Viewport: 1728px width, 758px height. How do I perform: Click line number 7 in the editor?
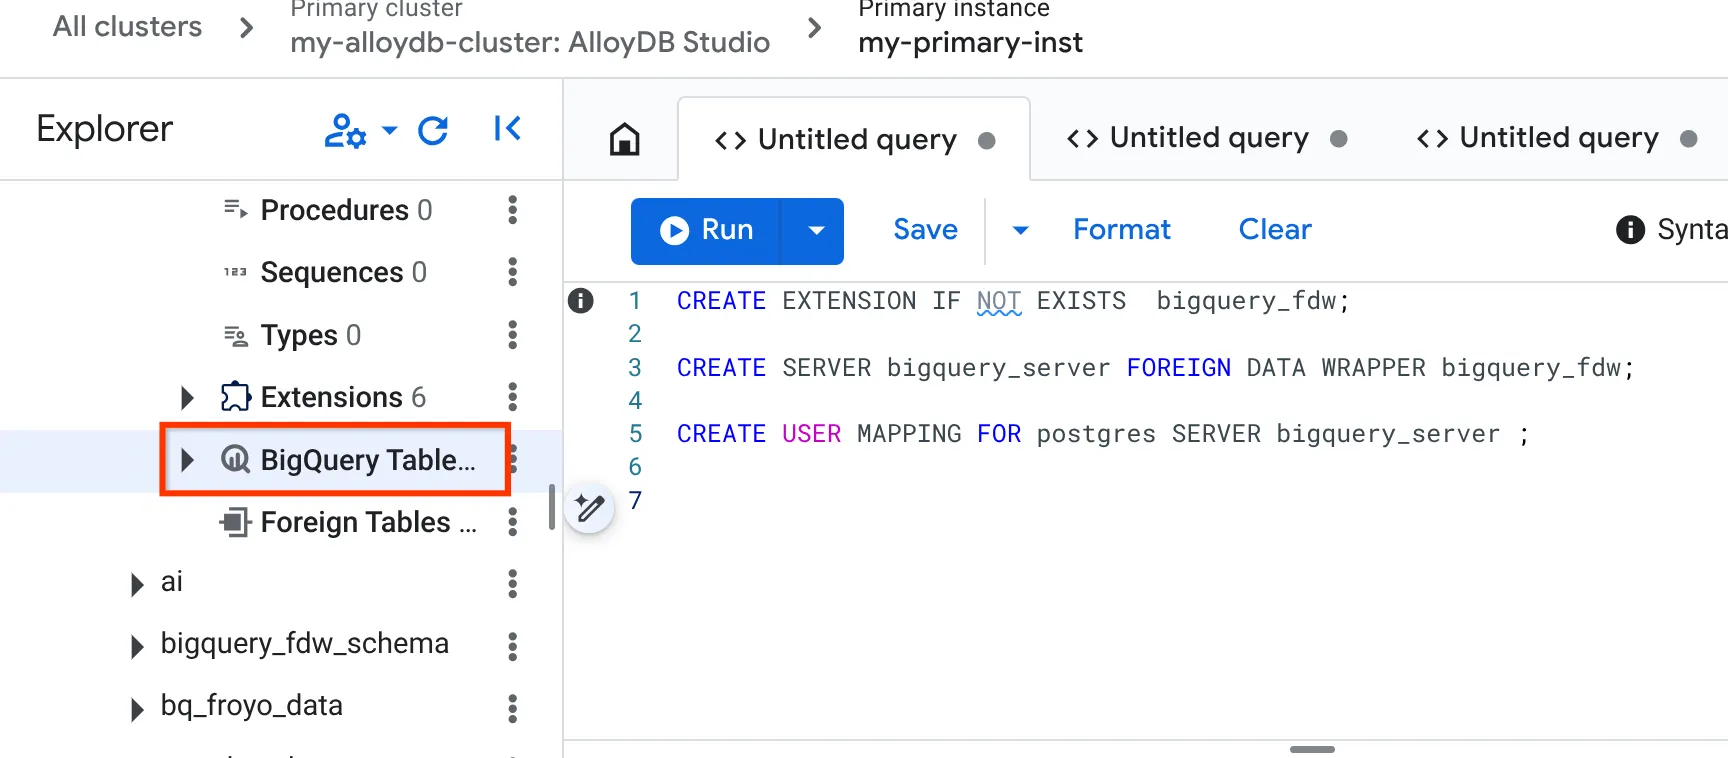[x=634, y=500]
